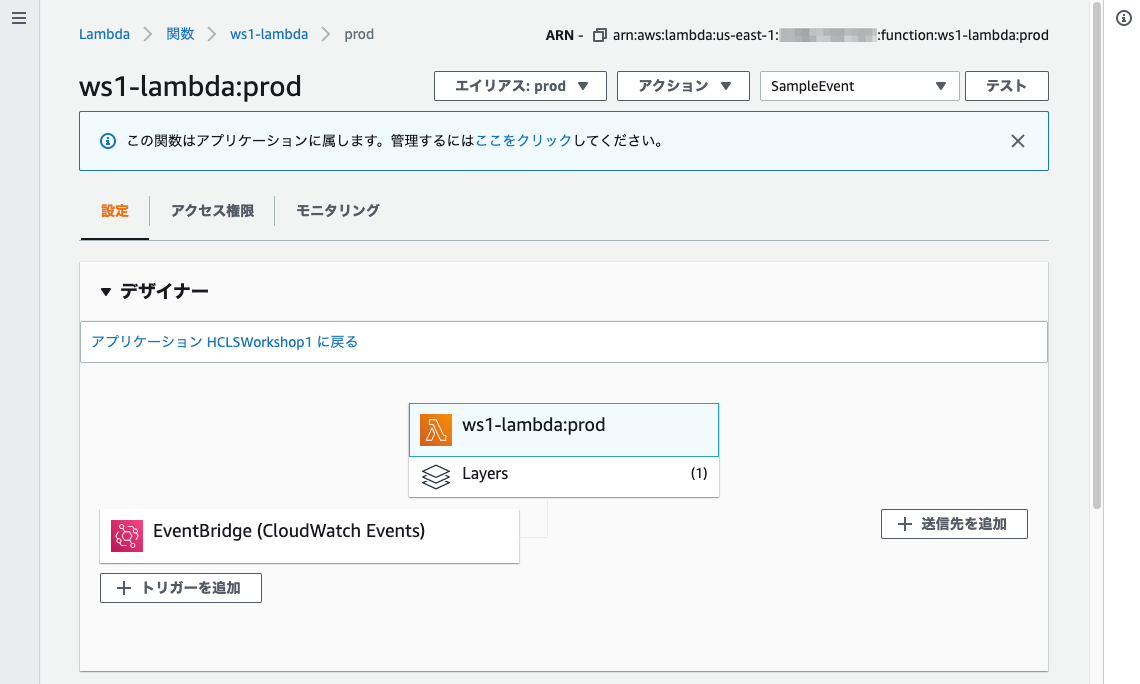Image resolution: width=1140 pixels, height=684 pixels.
Task: Click the info icon in the blue banner
Action: point(108,141)
